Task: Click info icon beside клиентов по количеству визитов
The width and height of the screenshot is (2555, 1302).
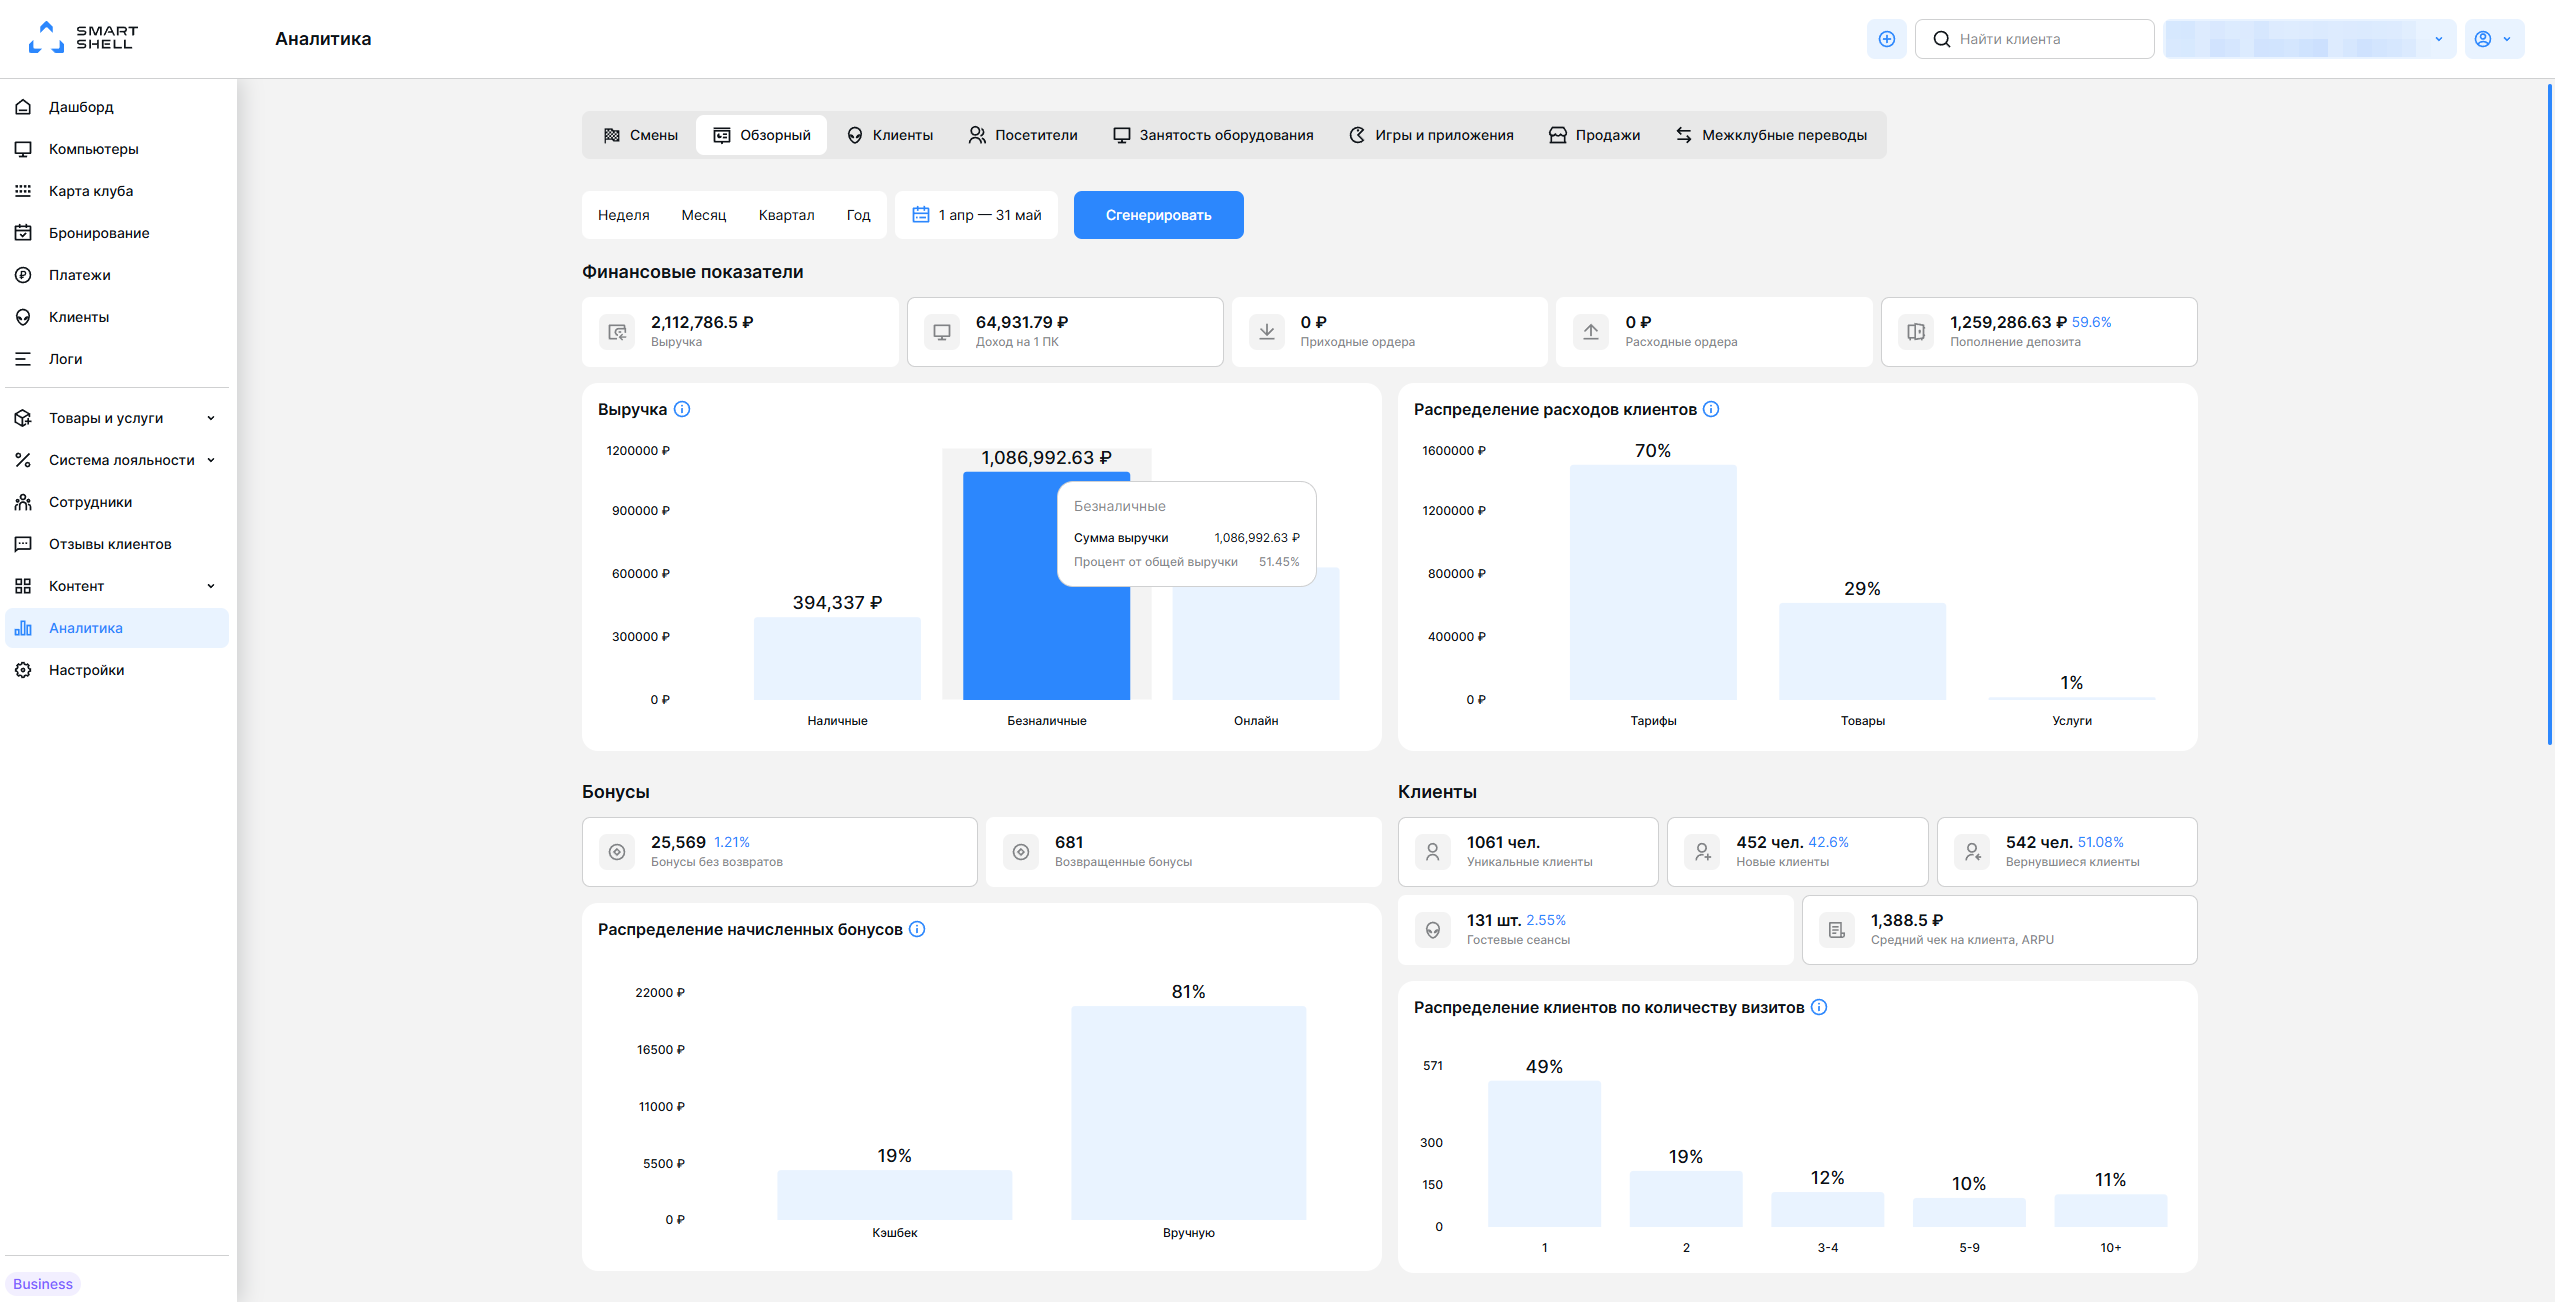Action: click(x=1819, y=1007)
